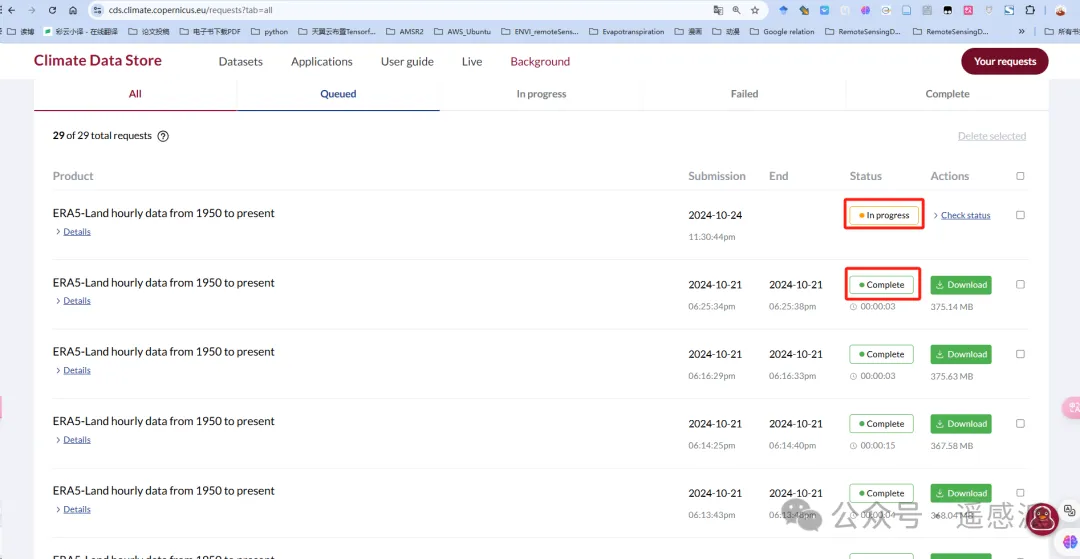The height and width of the screenshot is (559, 1080).
Task: Click the blue checkmark extension icon
Action: 824,10
